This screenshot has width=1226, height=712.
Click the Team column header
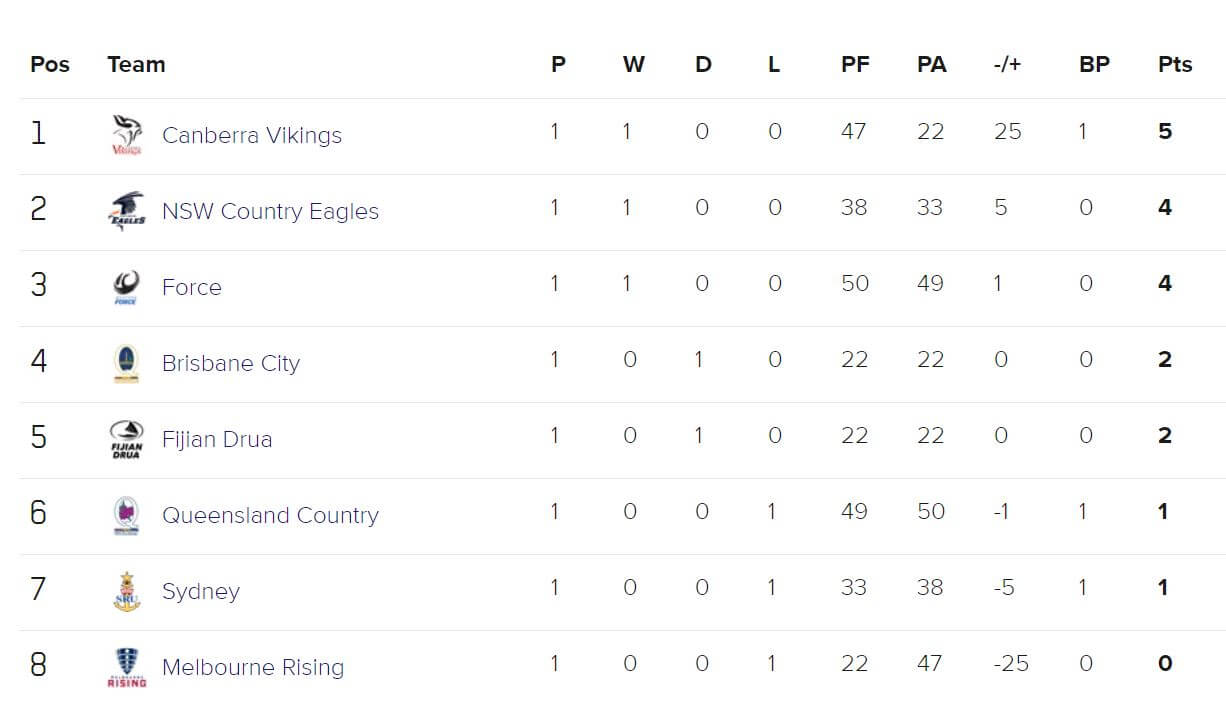click(136, 64)
